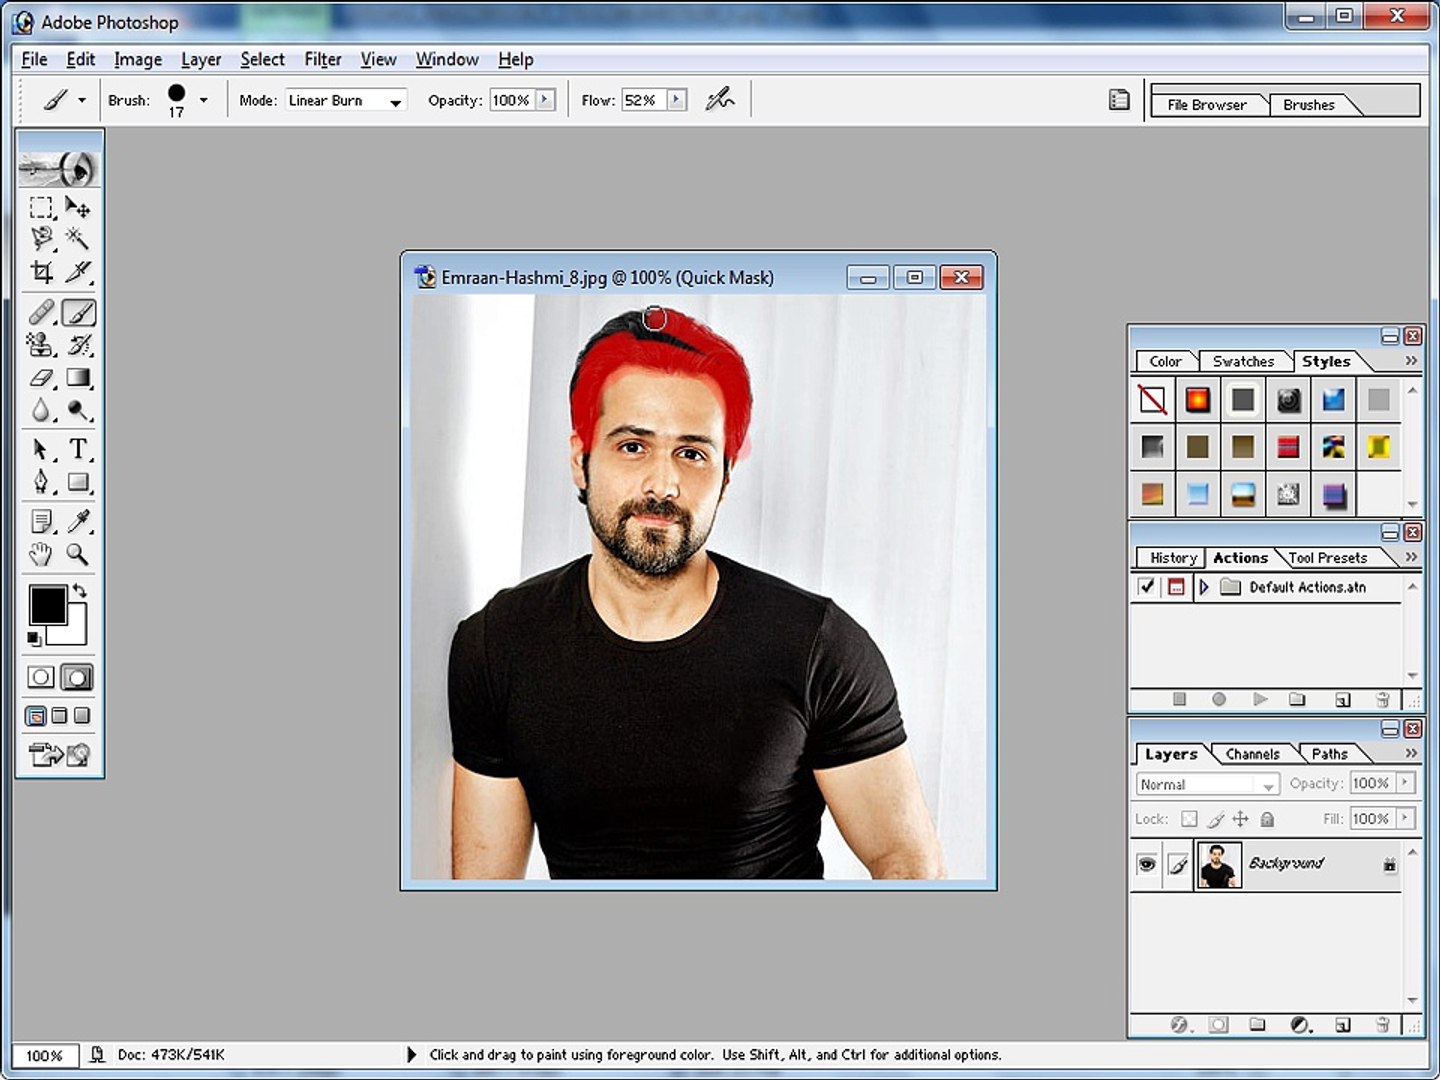
Task: Select the Magic Wand tool
Action: click(78, 239)
